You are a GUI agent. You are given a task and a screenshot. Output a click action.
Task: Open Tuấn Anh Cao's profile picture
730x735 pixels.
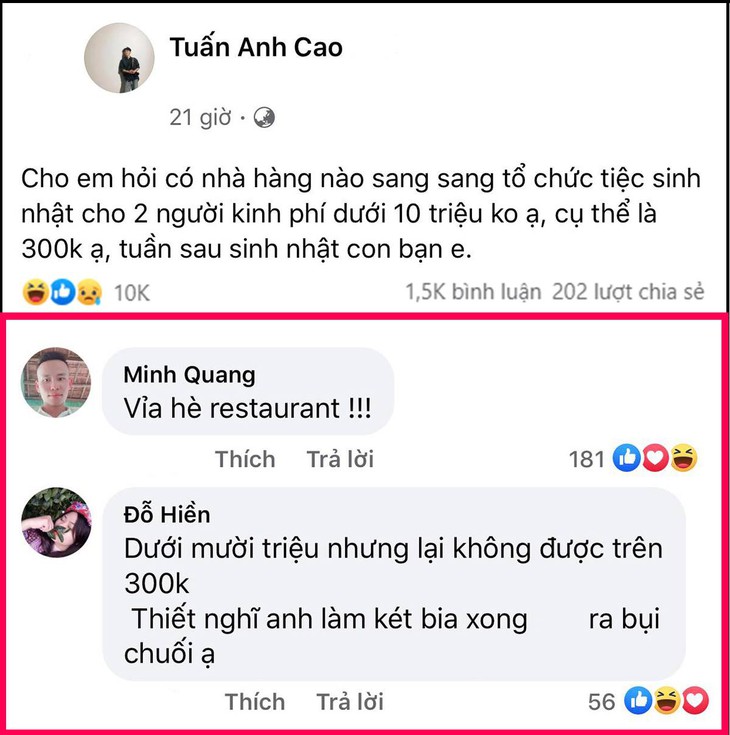coord(119,58)
